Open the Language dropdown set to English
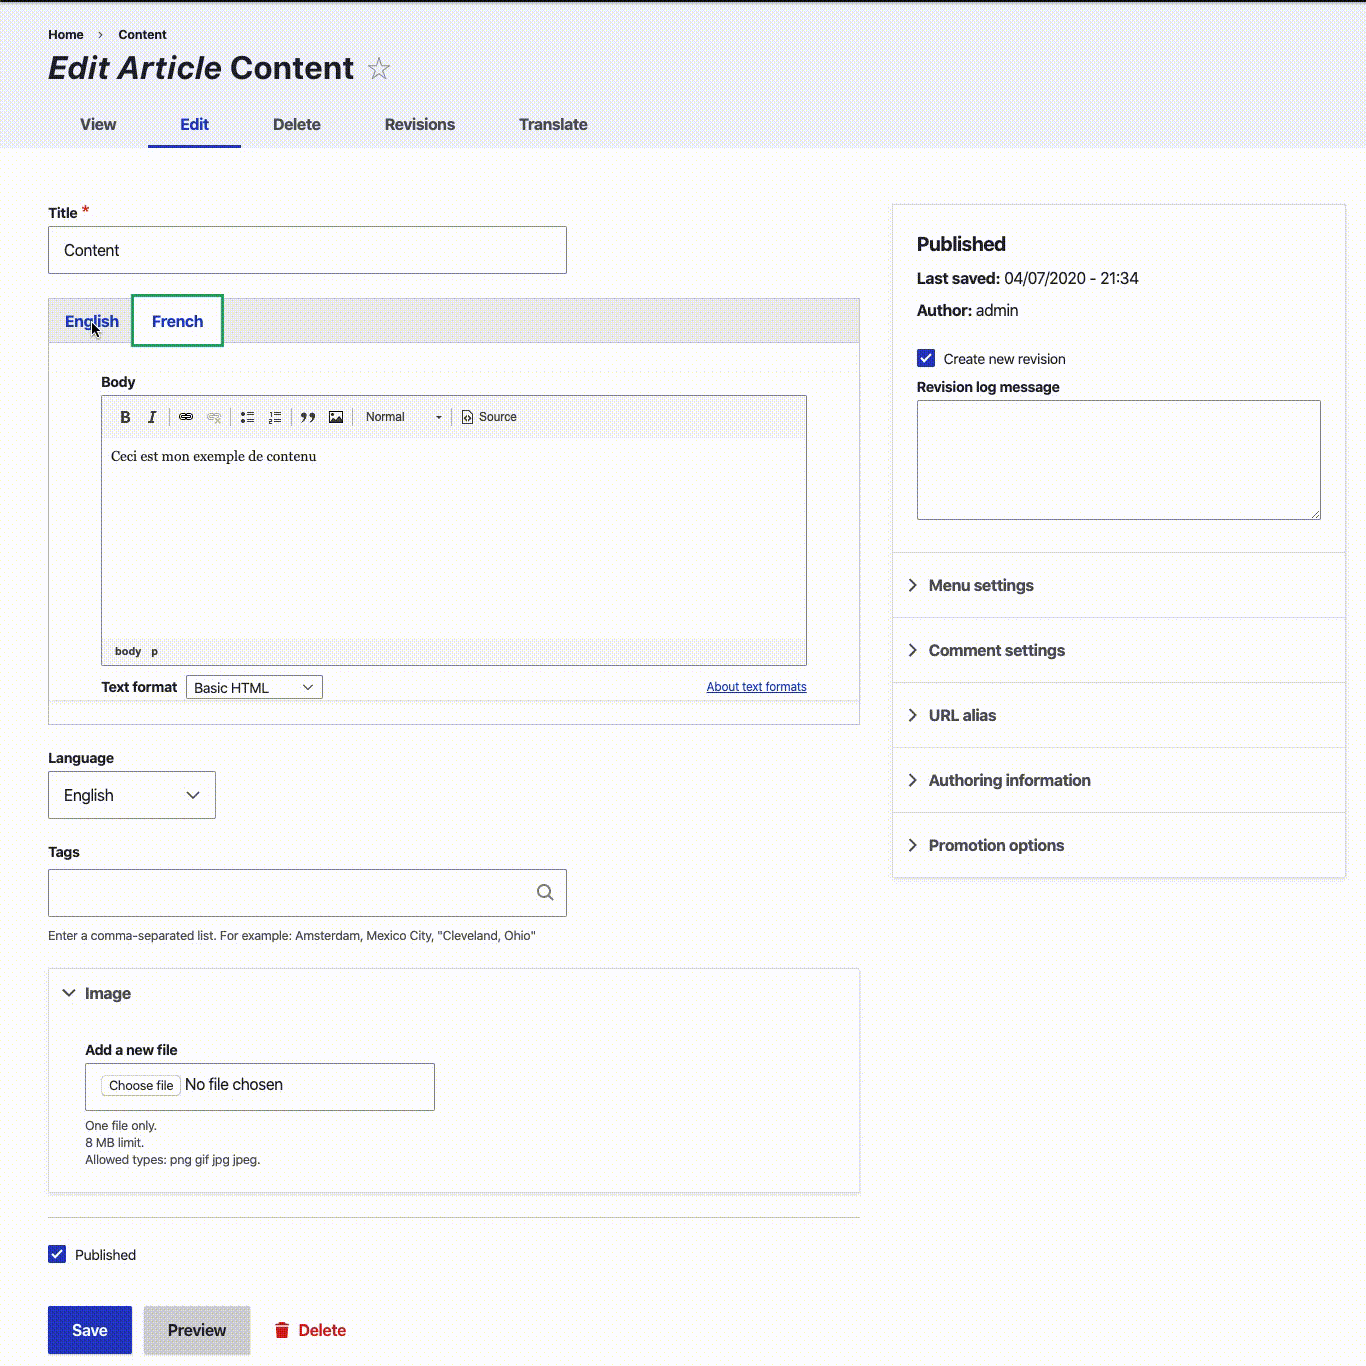The width and height of the screenshot is (1366, 1366). [132, 795]
